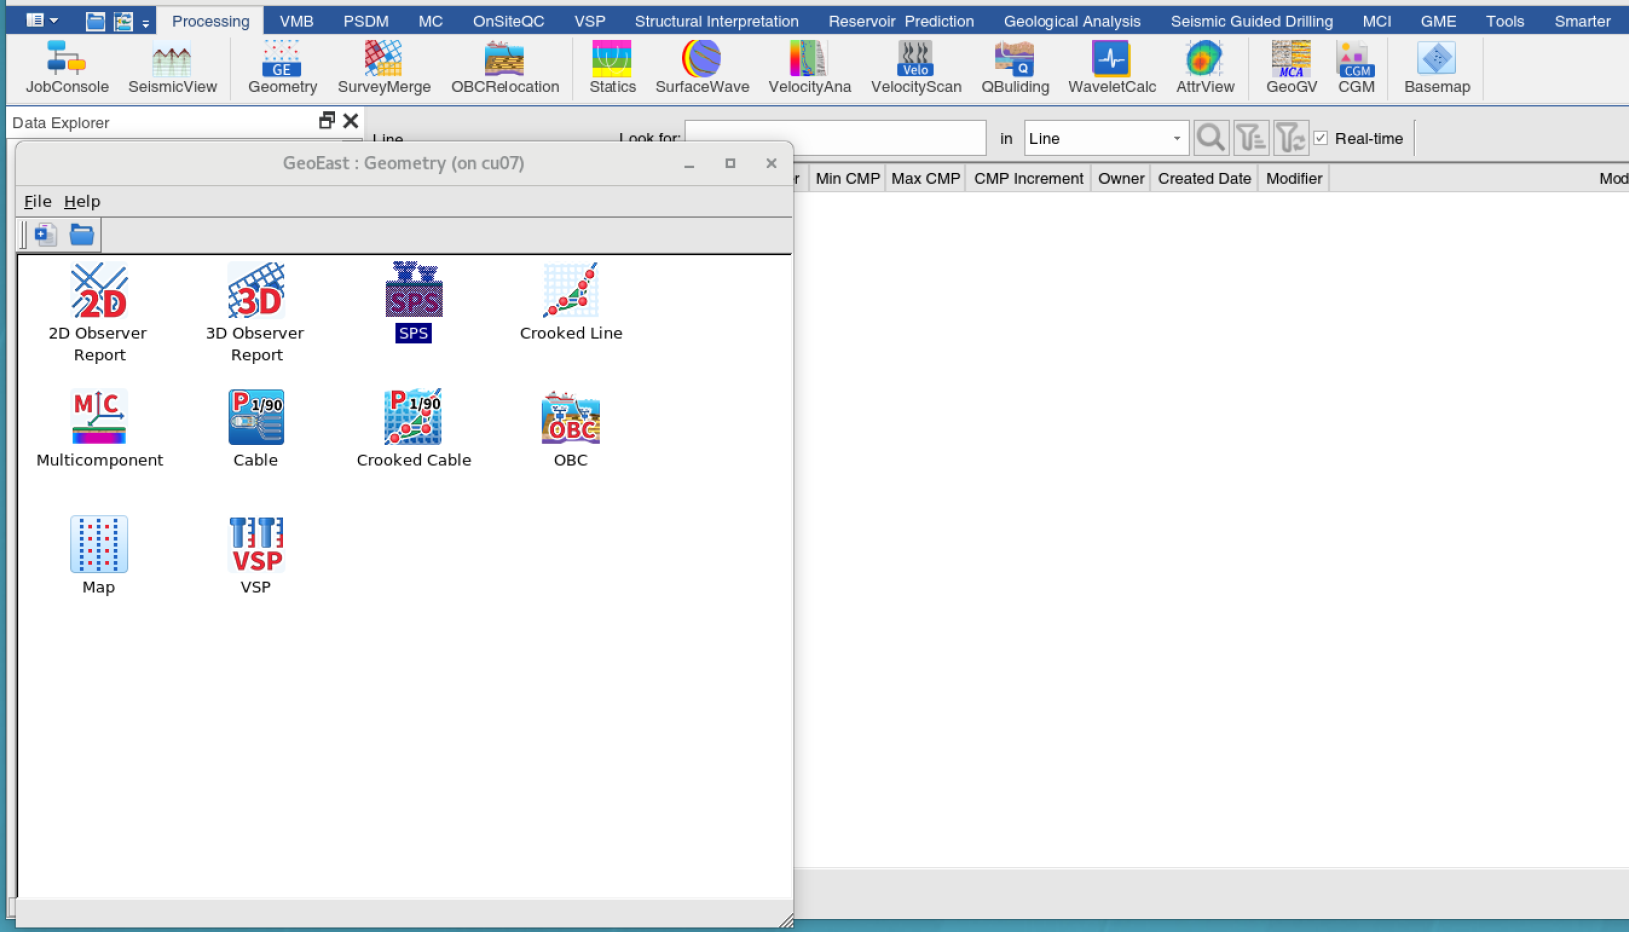Undock the Data Explorer panel
Viewport: 1629px width, 932px height.
click(326, 121)
